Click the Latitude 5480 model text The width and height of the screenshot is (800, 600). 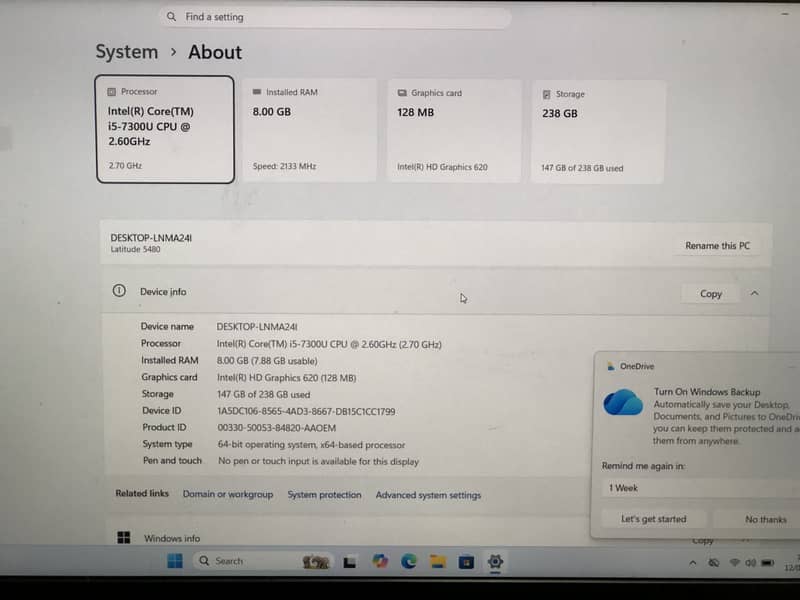[x=135, y=249]
